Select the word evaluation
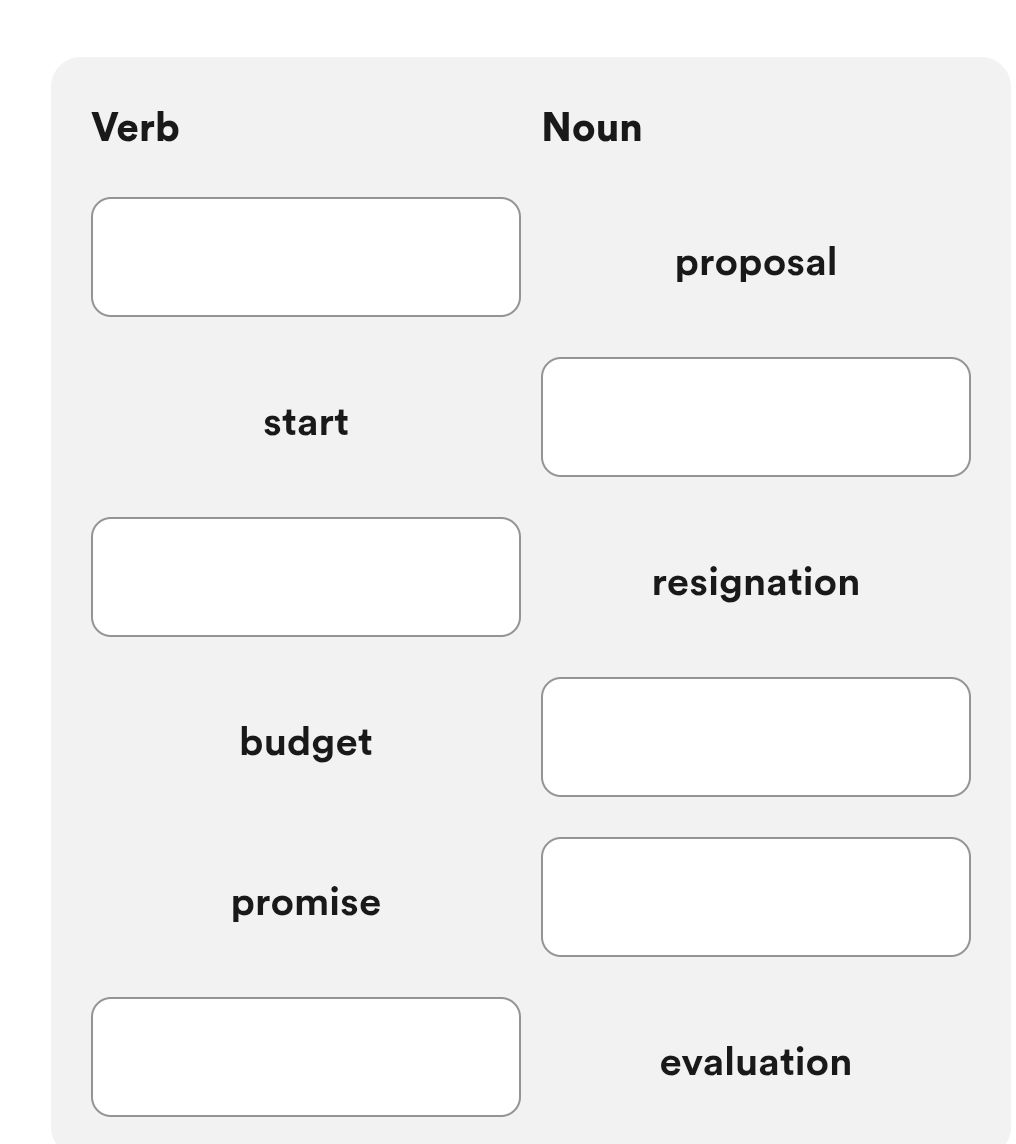This screenshot has height=1144, width=1016. (x=755, y=1063)
